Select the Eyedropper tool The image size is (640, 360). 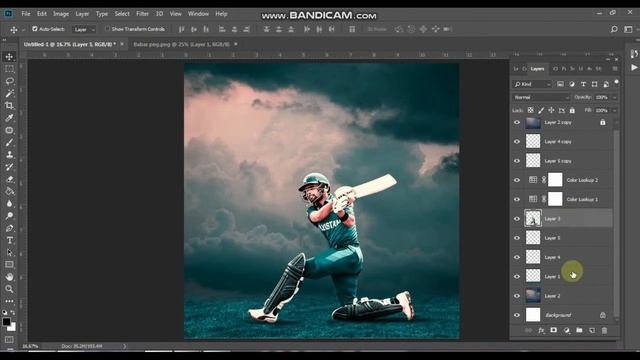point(9,118)
